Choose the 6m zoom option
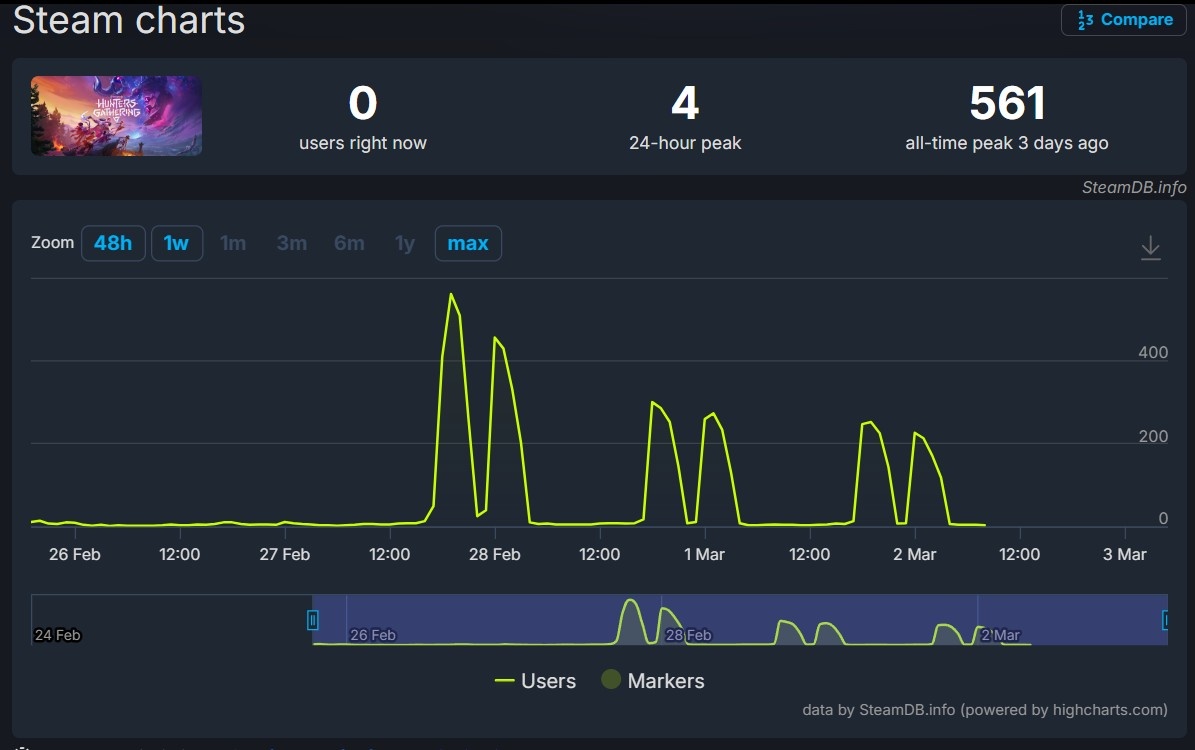 [x=349, y=243]
